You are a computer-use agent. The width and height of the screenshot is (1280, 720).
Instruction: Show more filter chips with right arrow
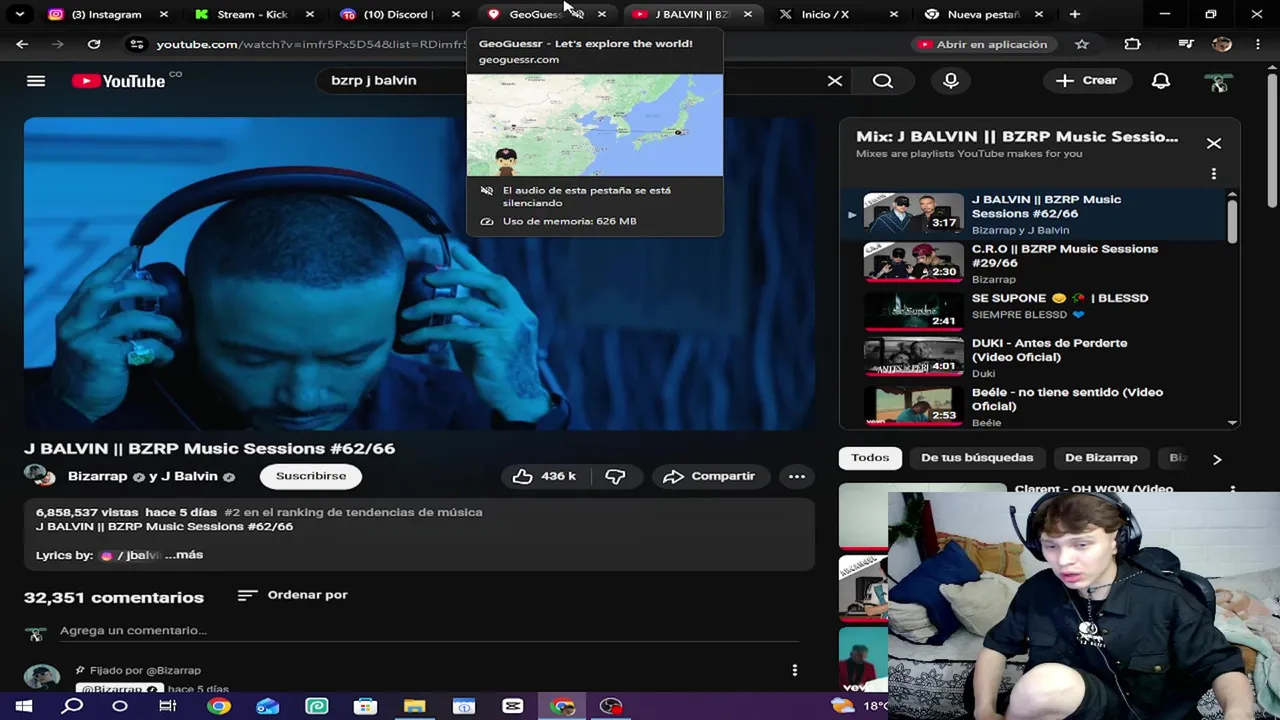pos(1217,459)
